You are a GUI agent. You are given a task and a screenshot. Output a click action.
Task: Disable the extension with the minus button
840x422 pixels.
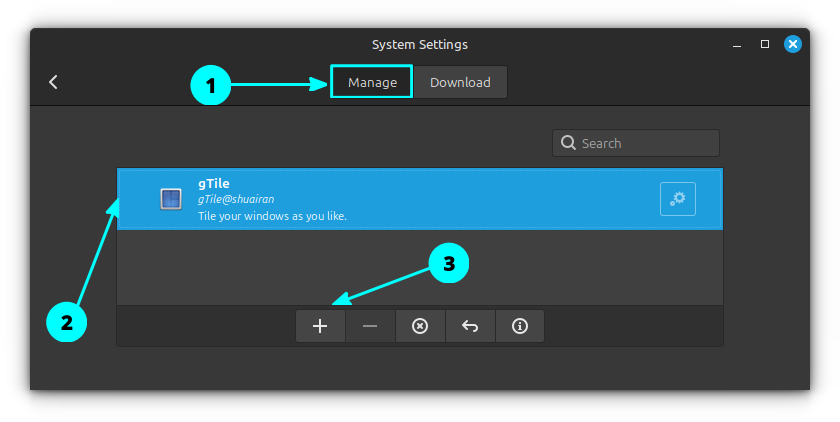(x=370, y=326)
